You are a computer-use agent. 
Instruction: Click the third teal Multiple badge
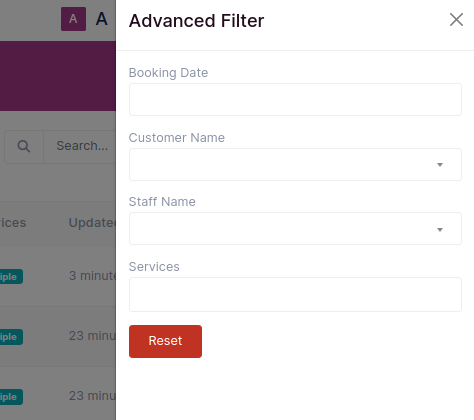(x=11, y=397)
